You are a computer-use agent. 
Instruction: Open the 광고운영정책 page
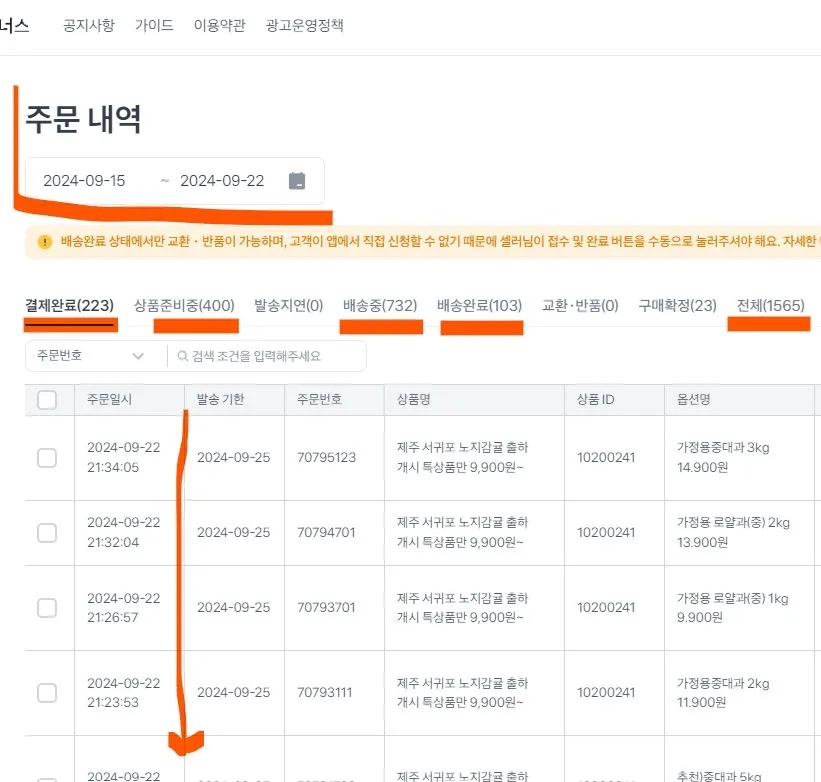pos(304,25)
